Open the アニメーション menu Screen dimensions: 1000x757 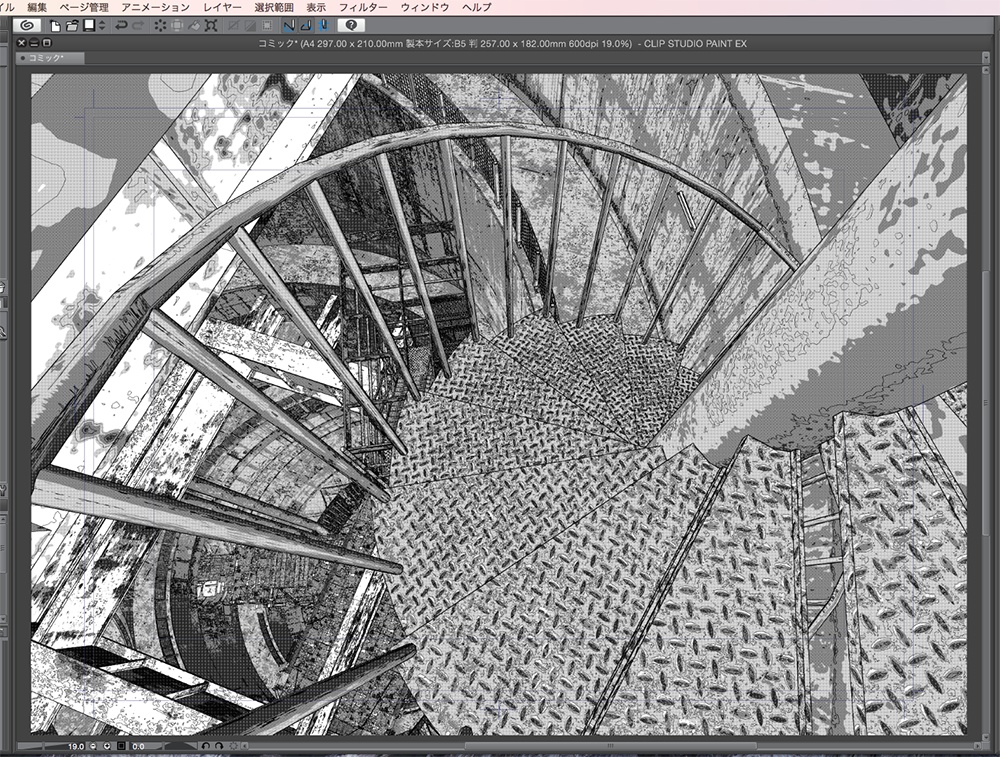point(155,7)
